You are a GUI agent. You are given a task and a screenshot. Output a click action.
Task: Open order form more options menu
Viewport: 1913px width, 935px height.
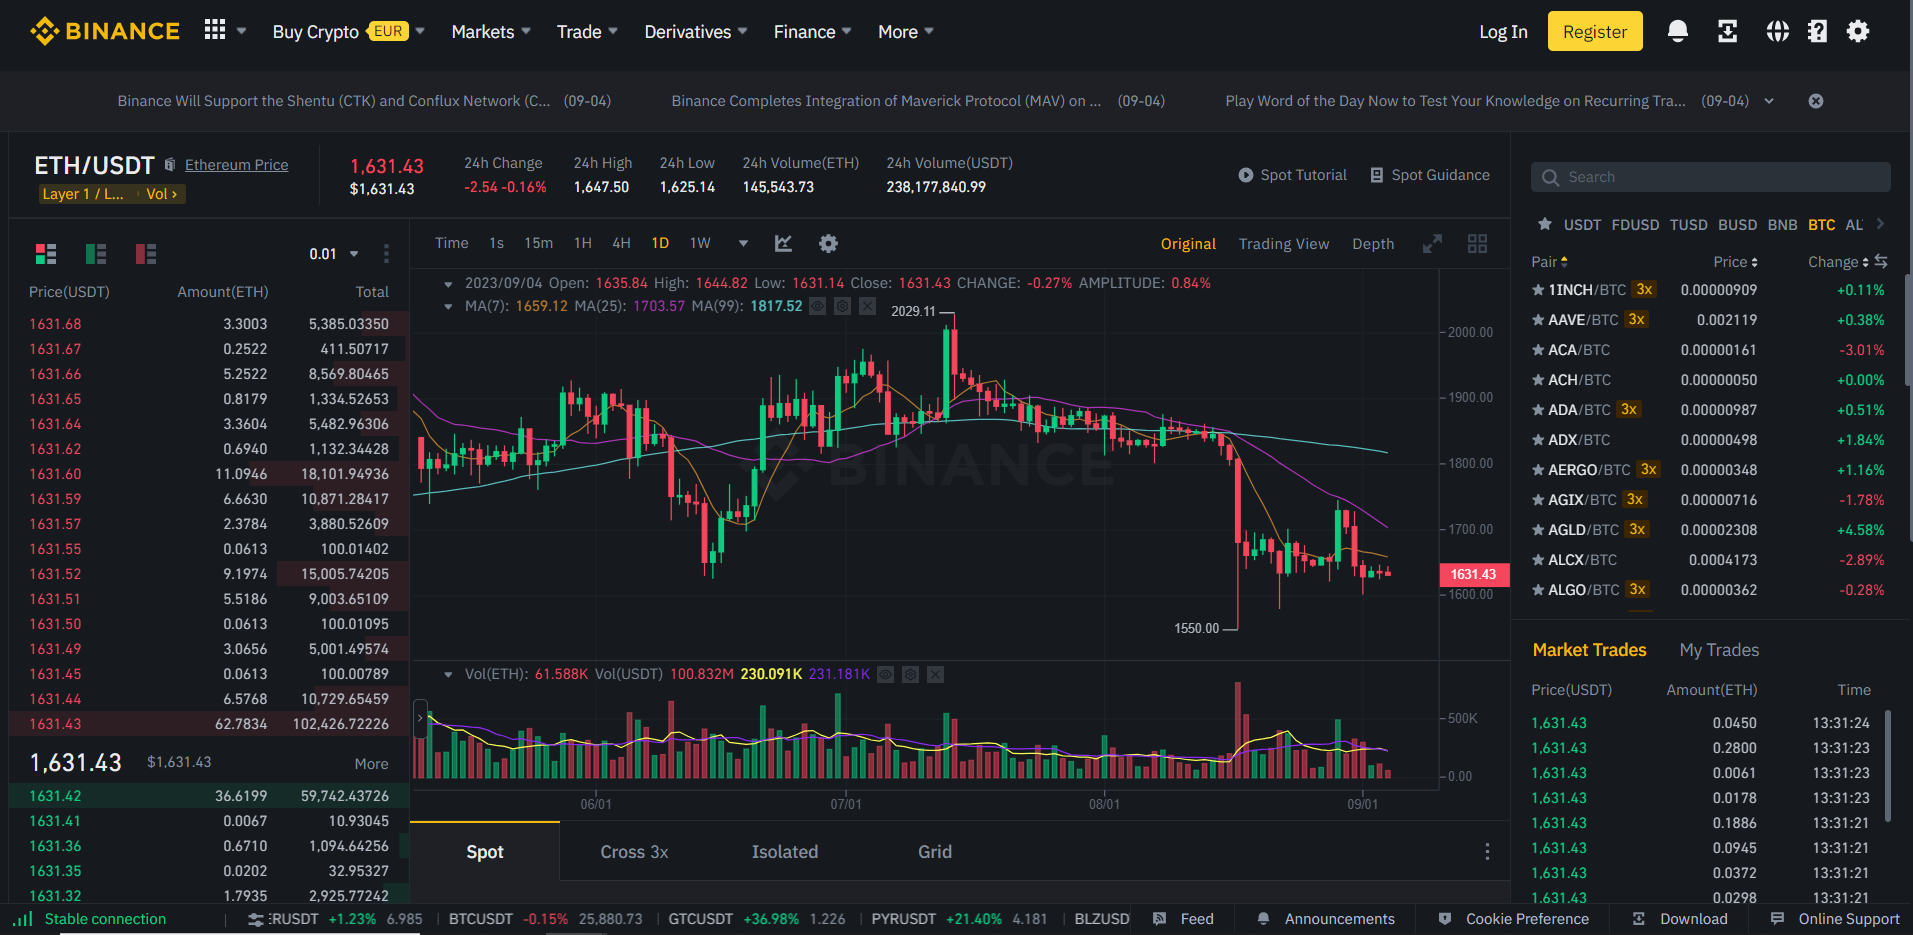(x=1487, y=851)
